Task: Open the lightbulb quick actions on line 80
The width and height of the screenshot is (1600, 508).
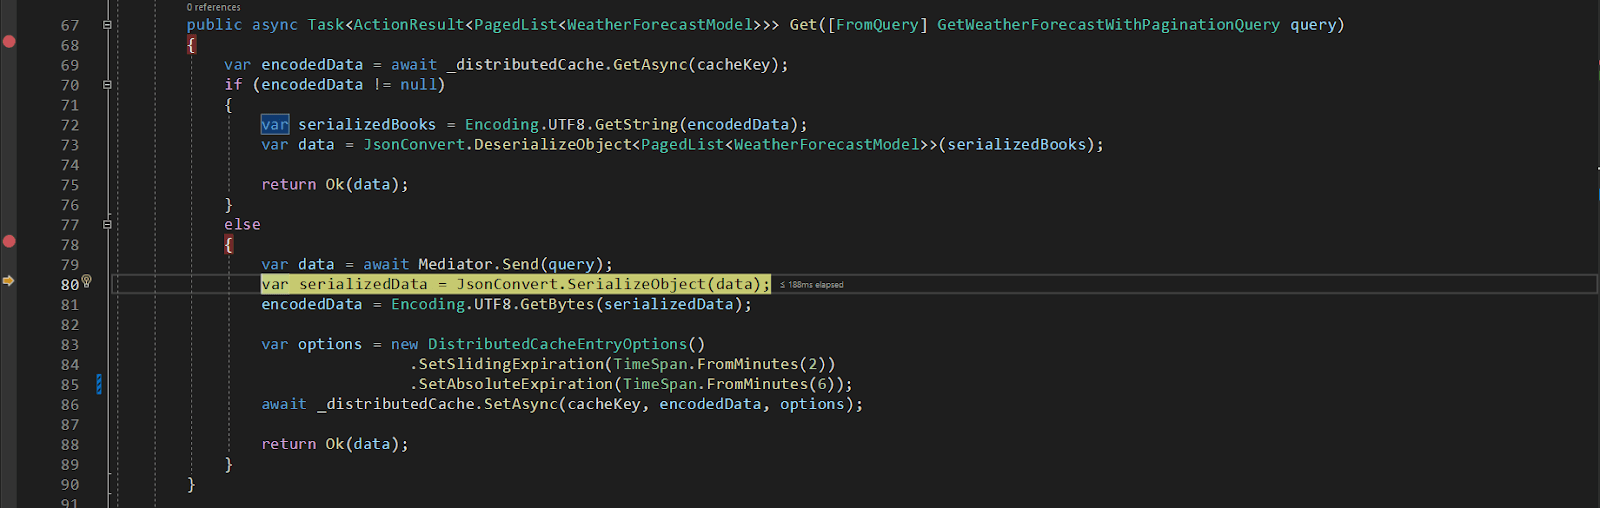Action: (x=87, y=282)
